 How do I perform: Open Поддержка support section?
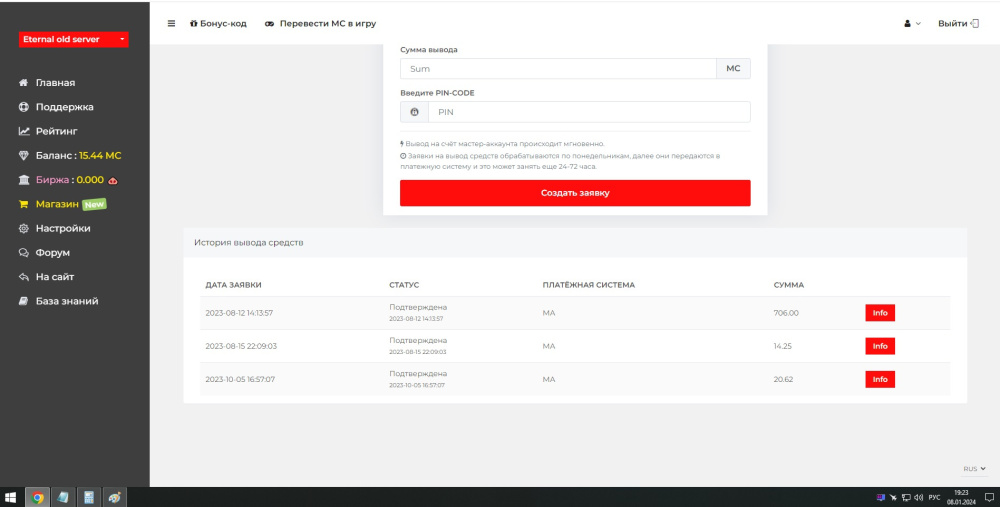[64, 107]
